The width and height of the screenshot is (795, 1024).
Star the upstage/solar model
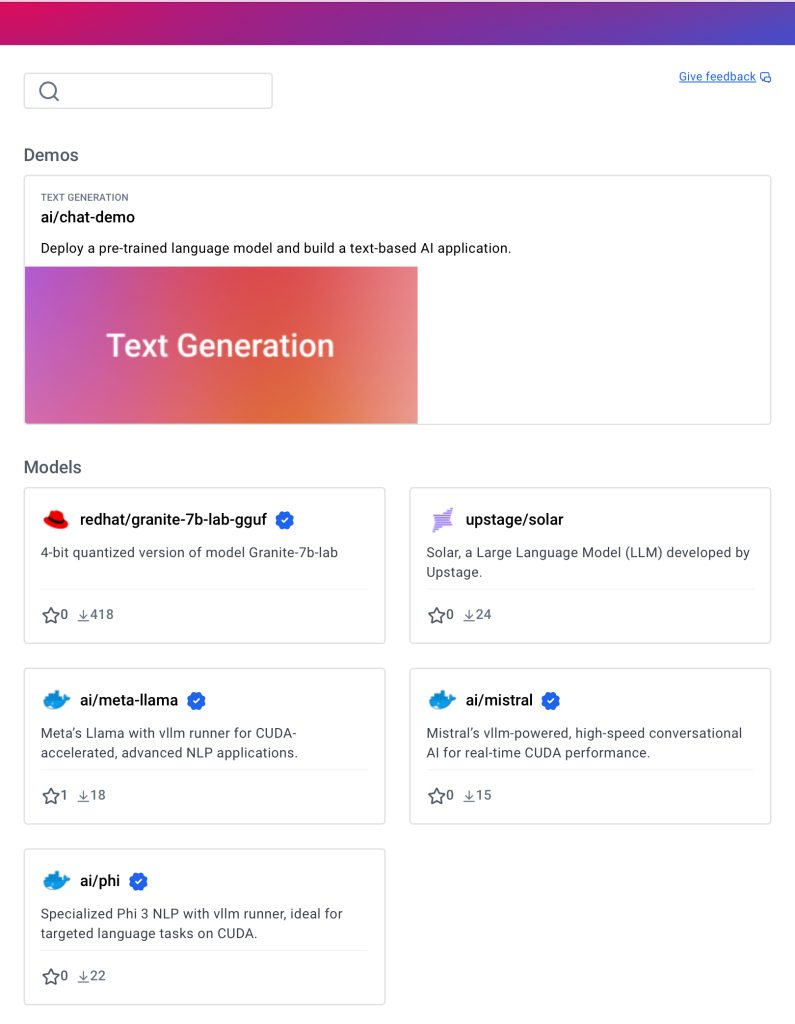(x=436, y=615)
